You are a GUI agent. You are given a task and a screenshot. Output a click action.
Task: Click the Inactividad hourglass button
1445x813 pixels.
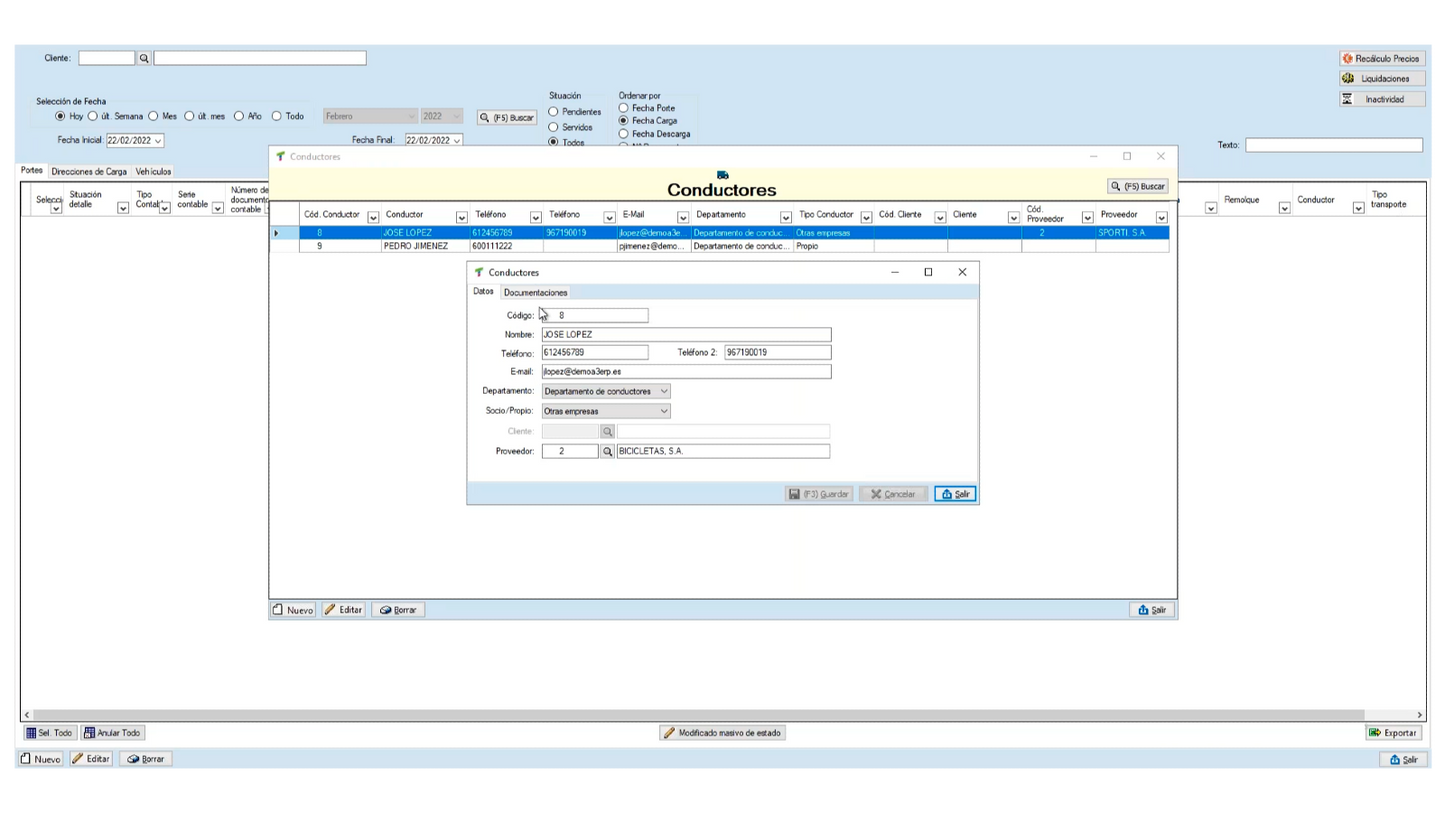(x=1382, y=100)
